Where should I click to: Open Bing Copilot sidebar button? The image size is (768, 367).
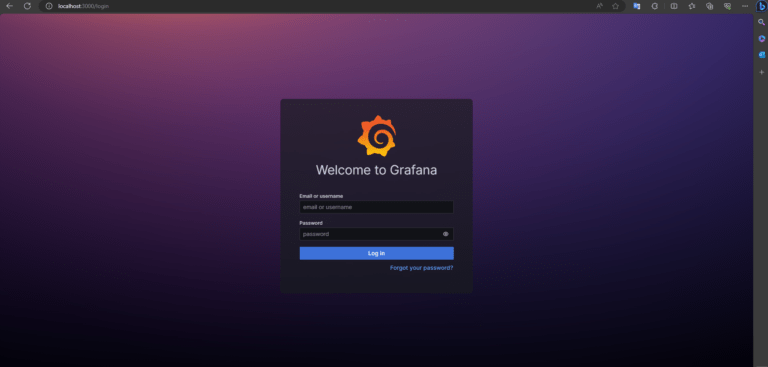click(762, 6)
